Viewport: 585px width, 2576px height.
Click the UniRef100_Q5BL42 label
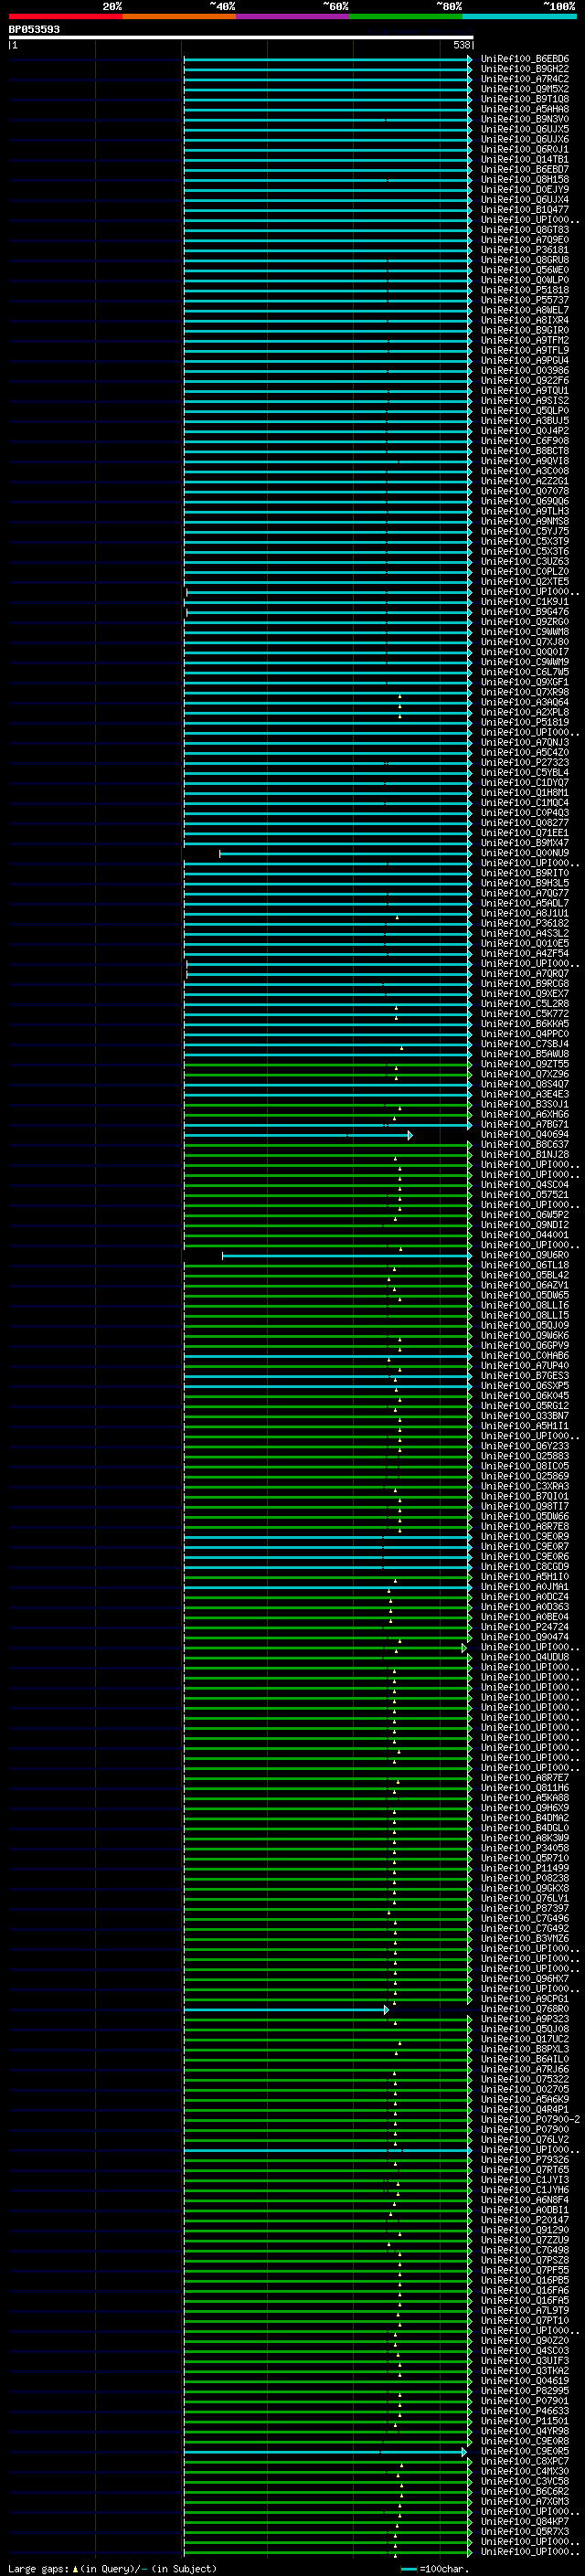tap(525, 1276)
